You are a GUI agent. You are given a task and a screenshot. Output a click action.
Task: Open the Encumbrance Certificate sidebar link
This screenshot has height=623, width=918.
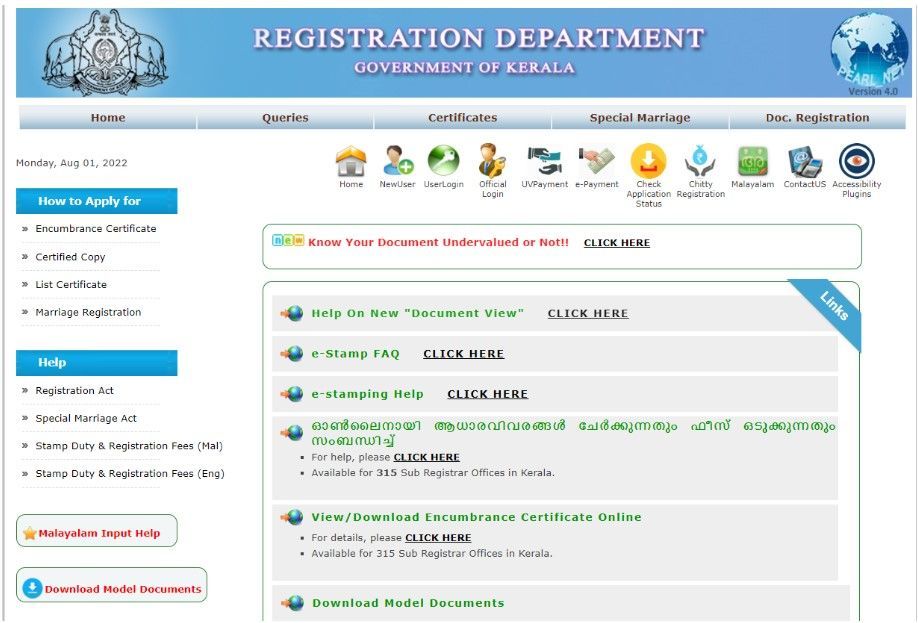(x=94, y=228)
